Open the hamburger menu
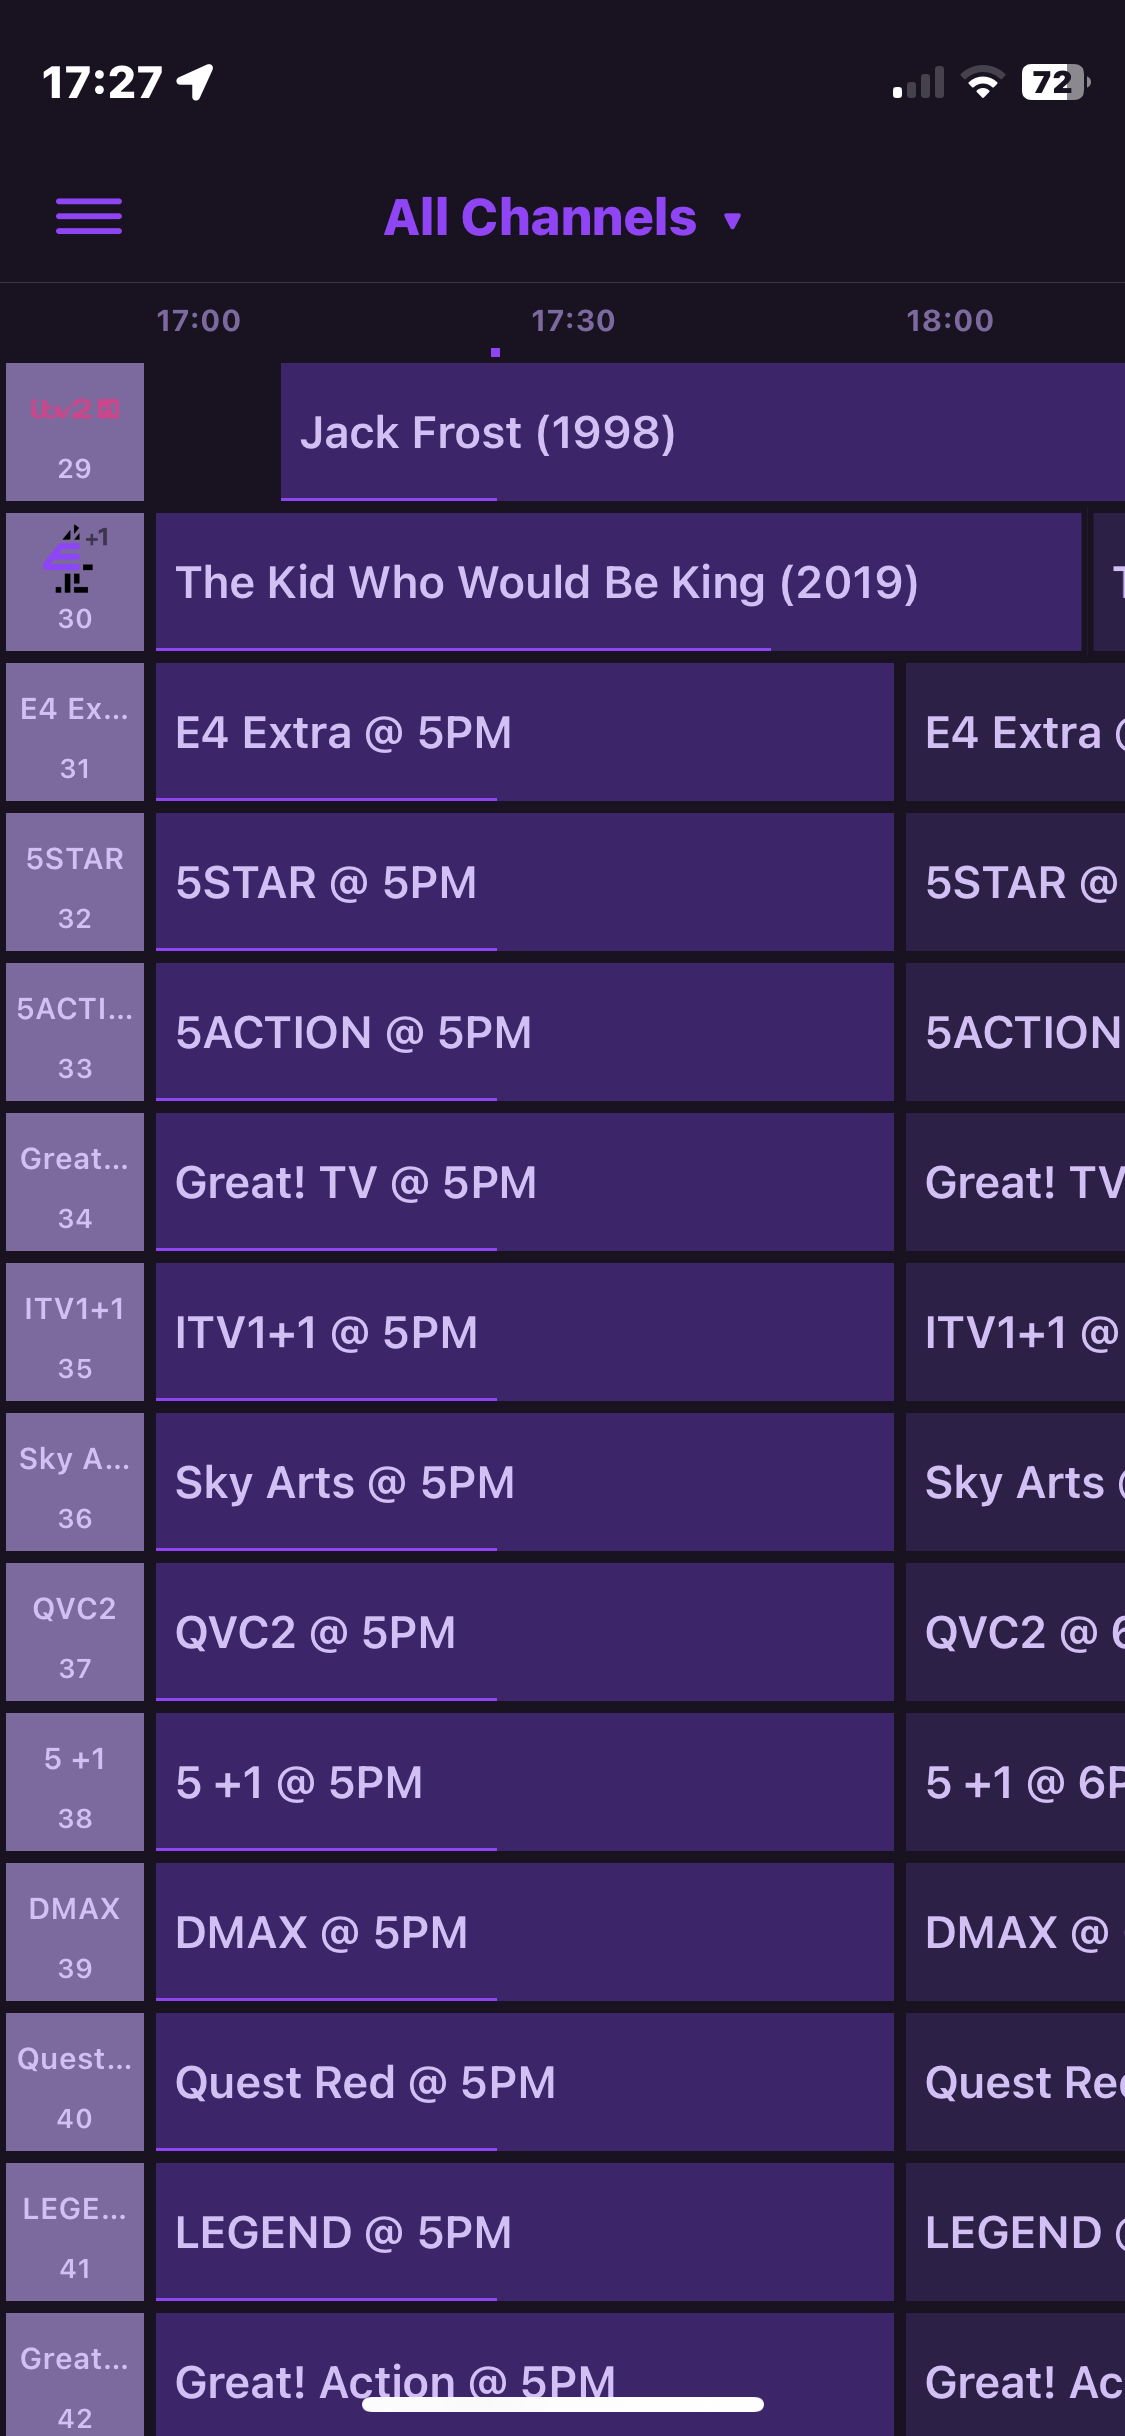The height and width of the screenshot is (2436, 1125). pyautogui.click(x=89, y=216)
